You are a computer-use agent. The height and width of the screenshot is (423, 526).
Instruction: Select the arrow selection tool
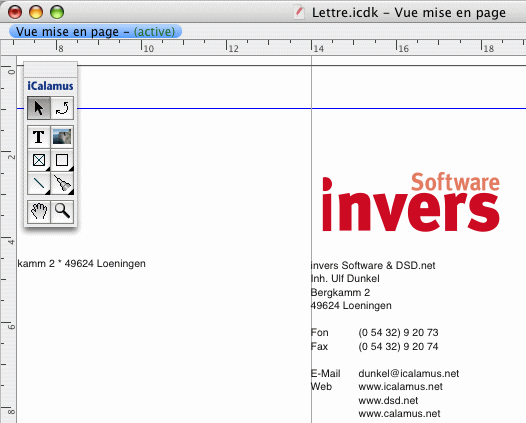point(39,108)
